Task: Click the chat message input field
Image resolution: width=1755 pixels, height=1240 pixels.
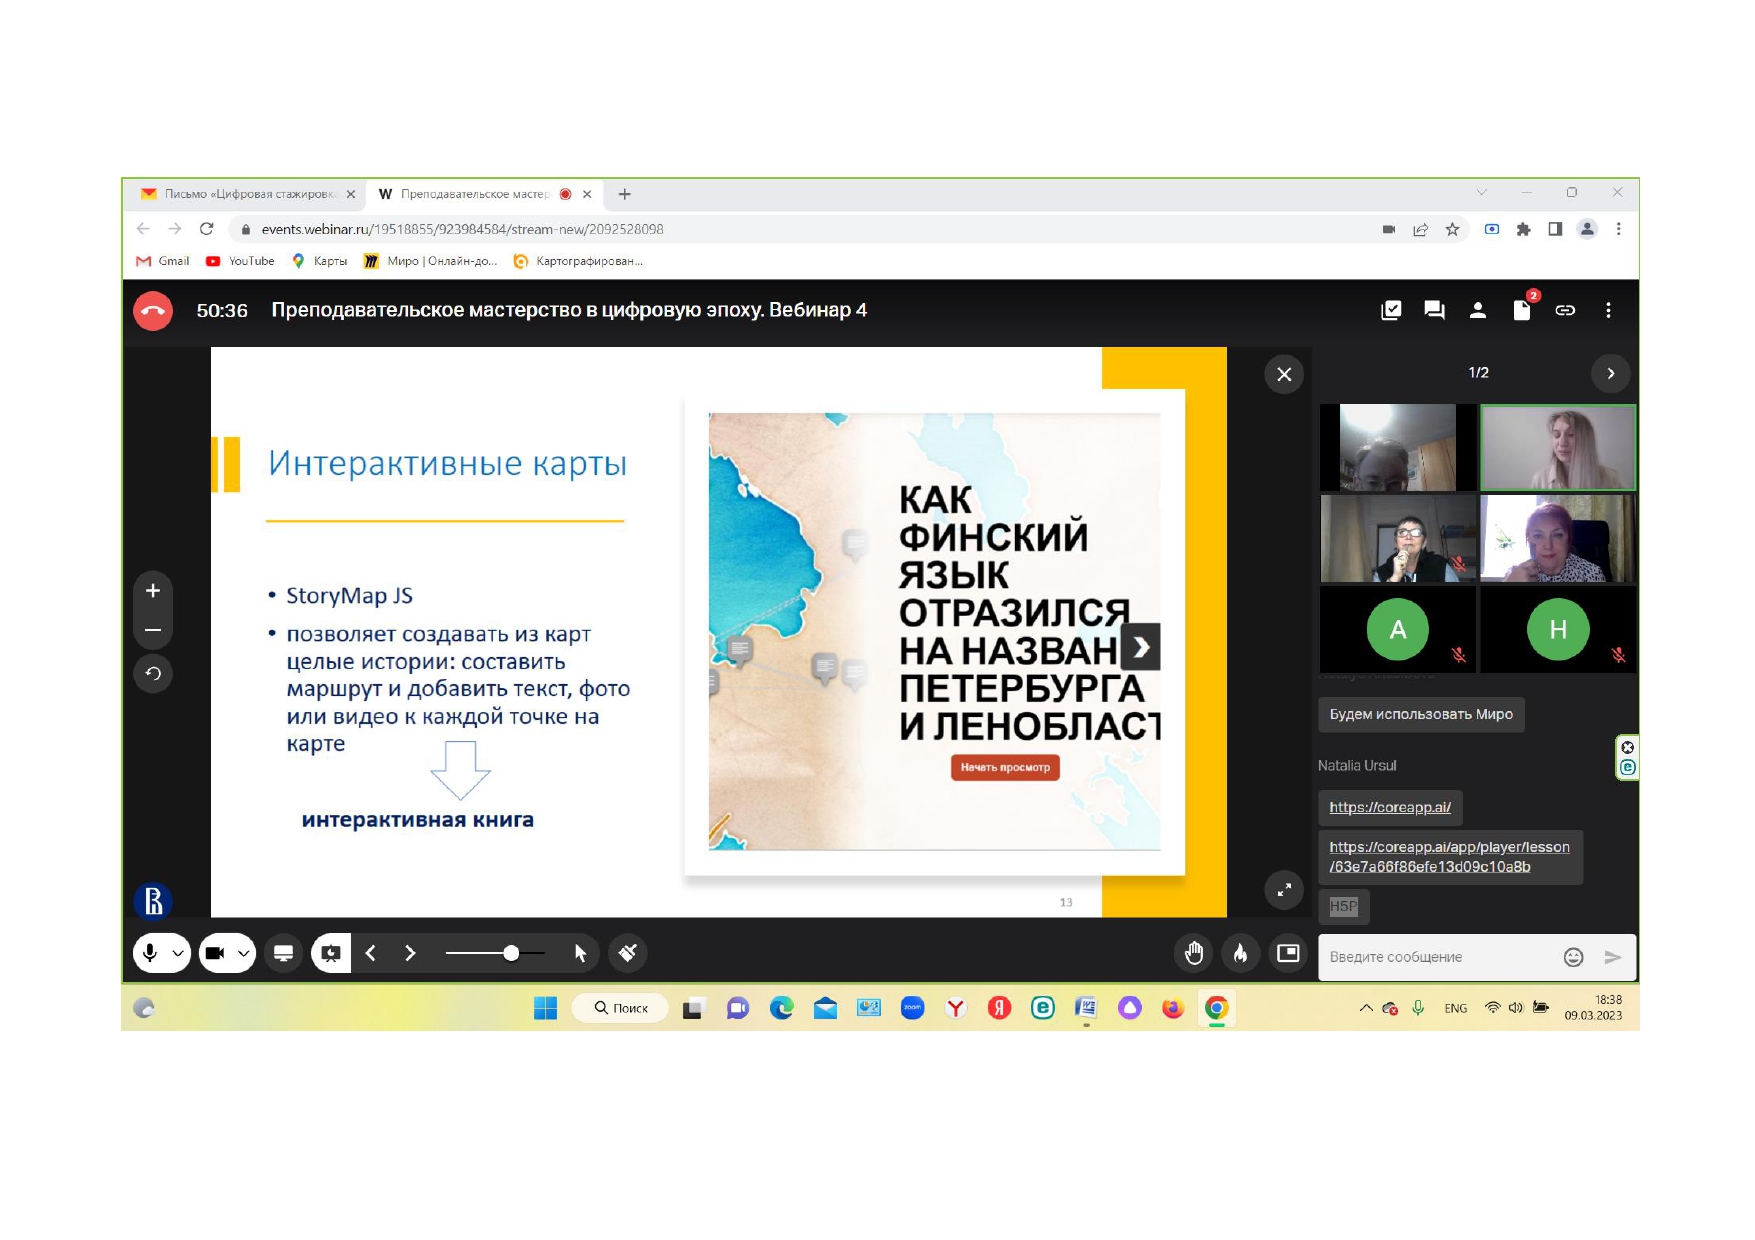Action: point(1438,957)
